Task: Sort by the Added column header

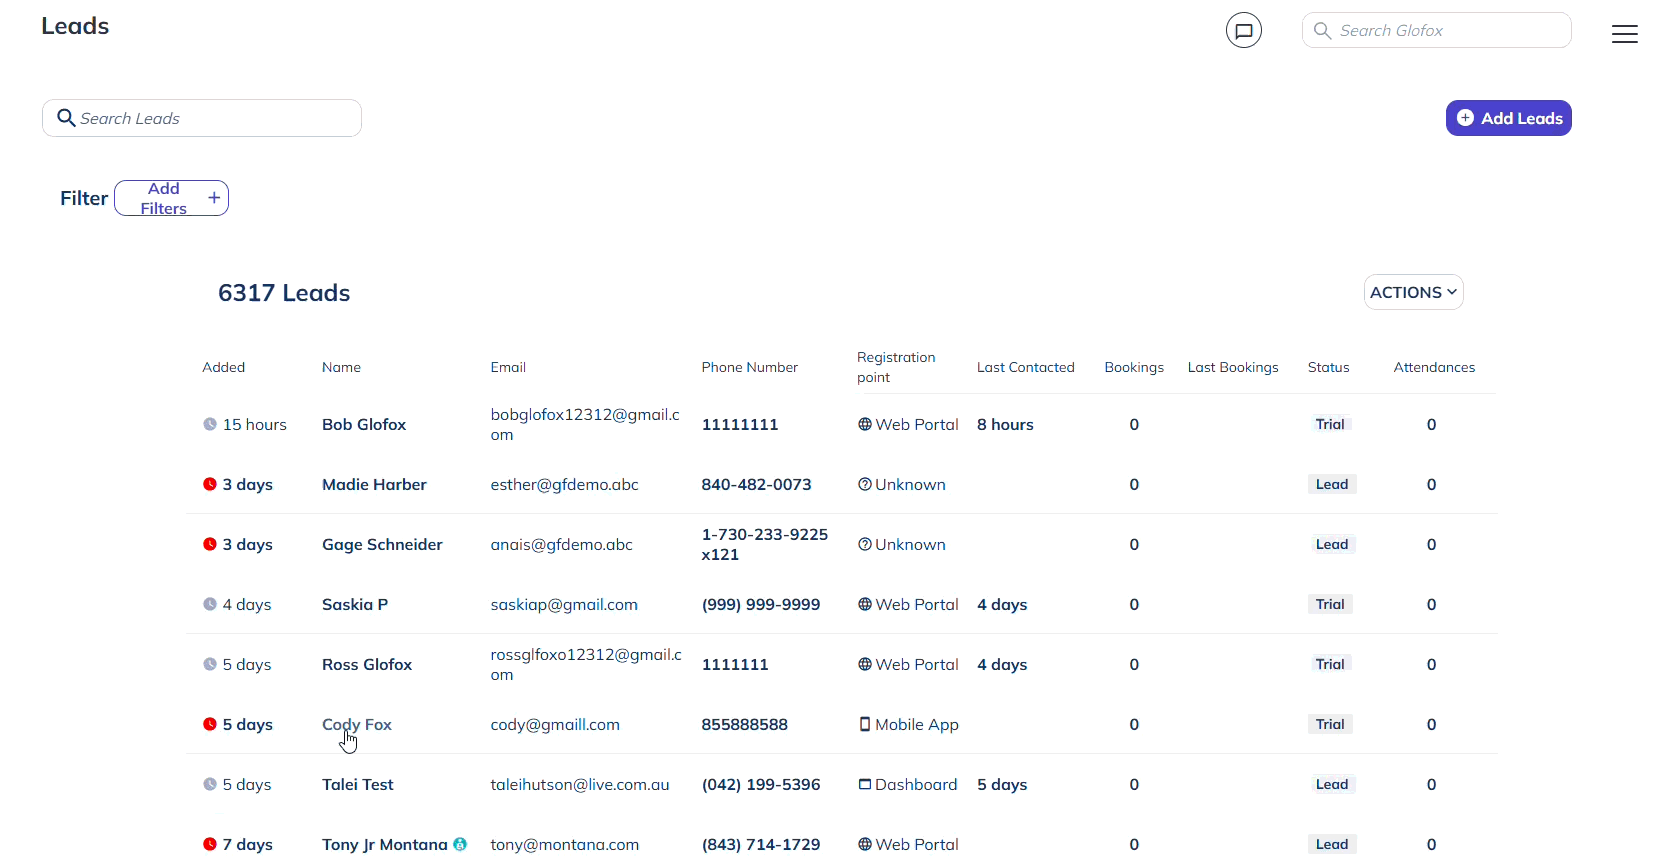Action: [224, 367]
